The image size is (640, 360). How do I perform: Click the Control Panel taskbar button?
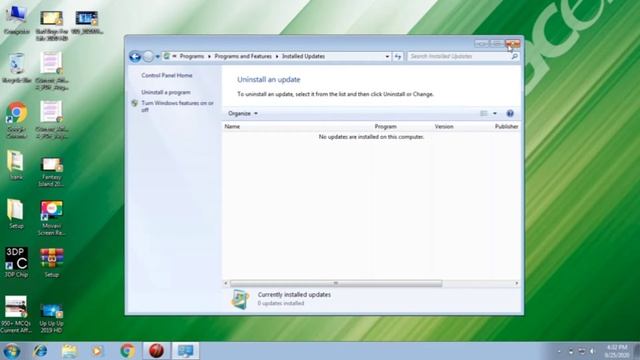coord(186,351)
